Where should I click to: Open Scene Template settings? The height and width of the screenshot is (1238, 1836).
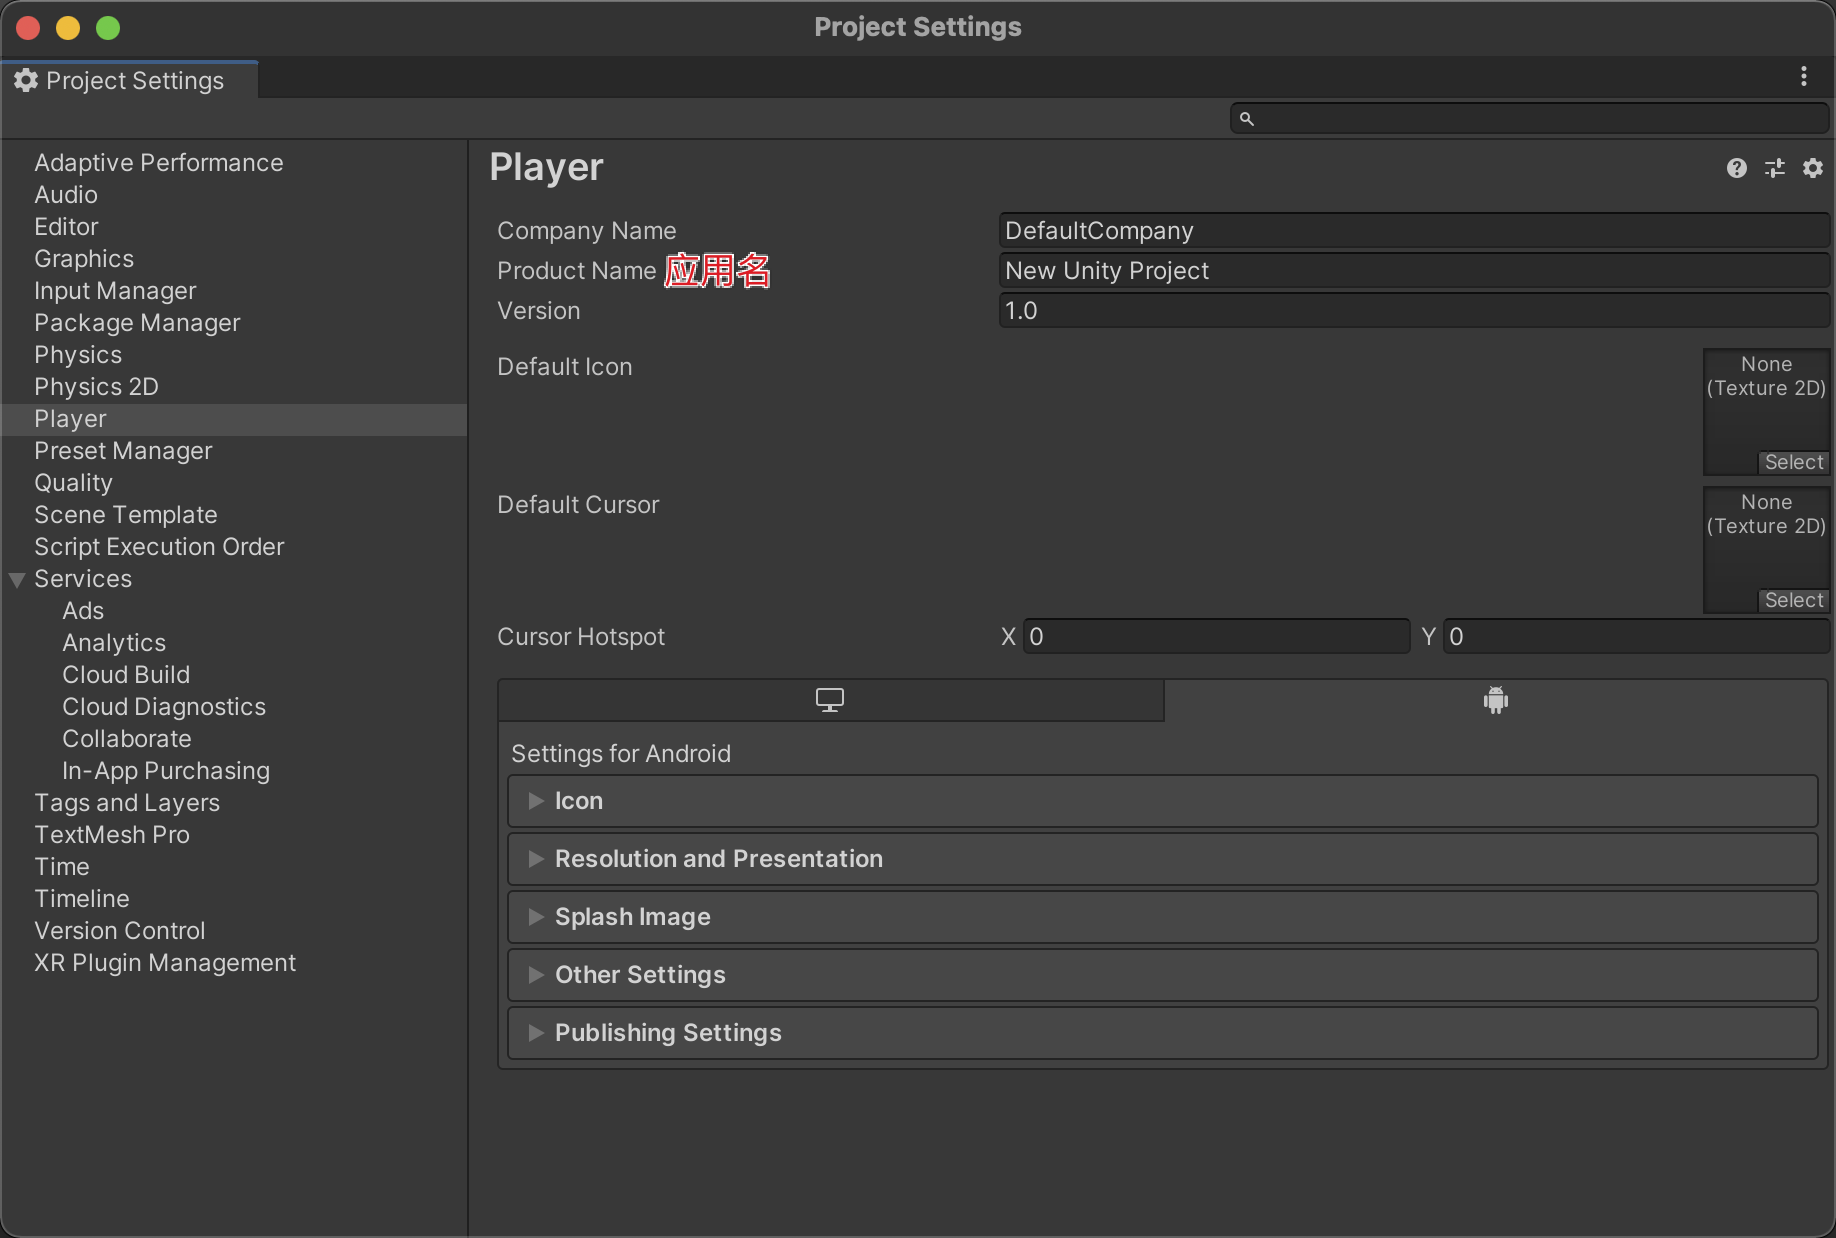pos(234,515)
